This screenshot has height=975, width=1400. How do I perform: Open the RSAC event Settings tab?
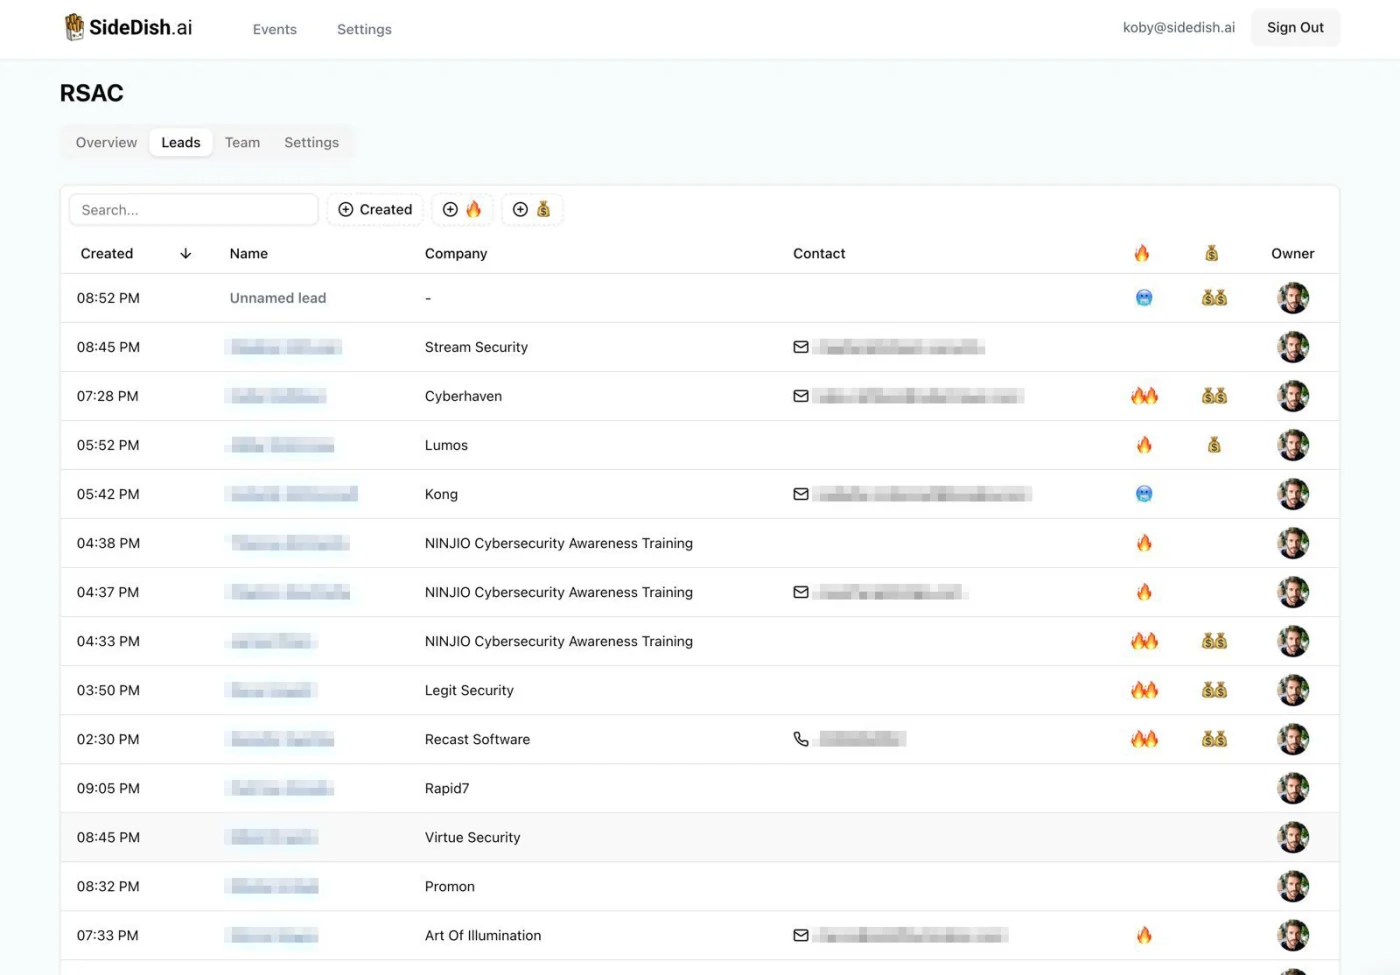[x=311, y=142]
